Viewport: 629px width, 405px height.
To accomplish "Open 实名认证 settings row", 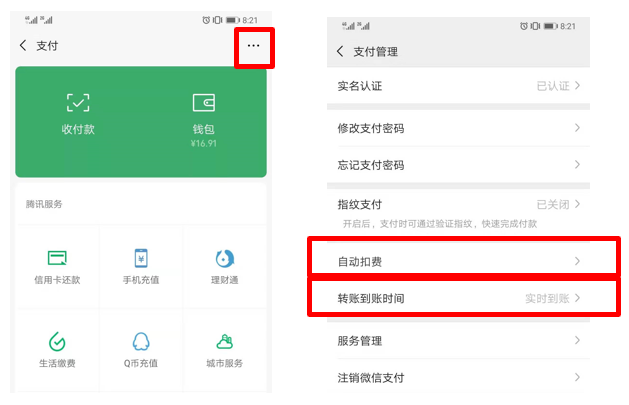I will (459, 85).
